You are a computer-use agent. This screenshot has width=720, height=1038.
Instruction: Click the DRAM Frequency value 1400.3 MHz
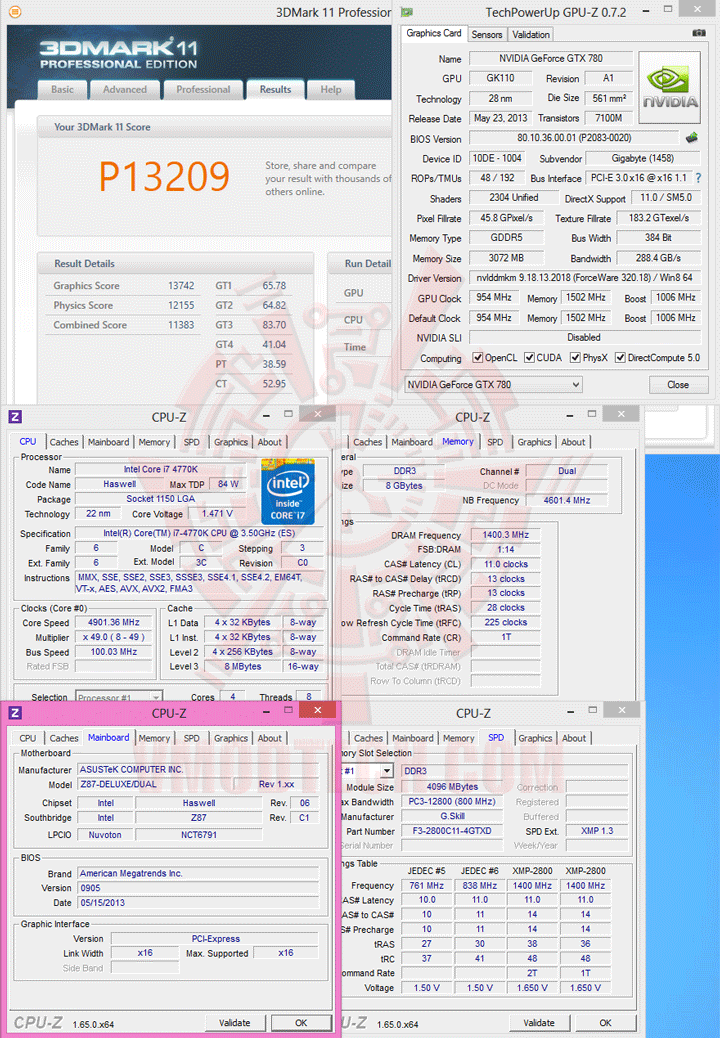[x=506, y=535]
